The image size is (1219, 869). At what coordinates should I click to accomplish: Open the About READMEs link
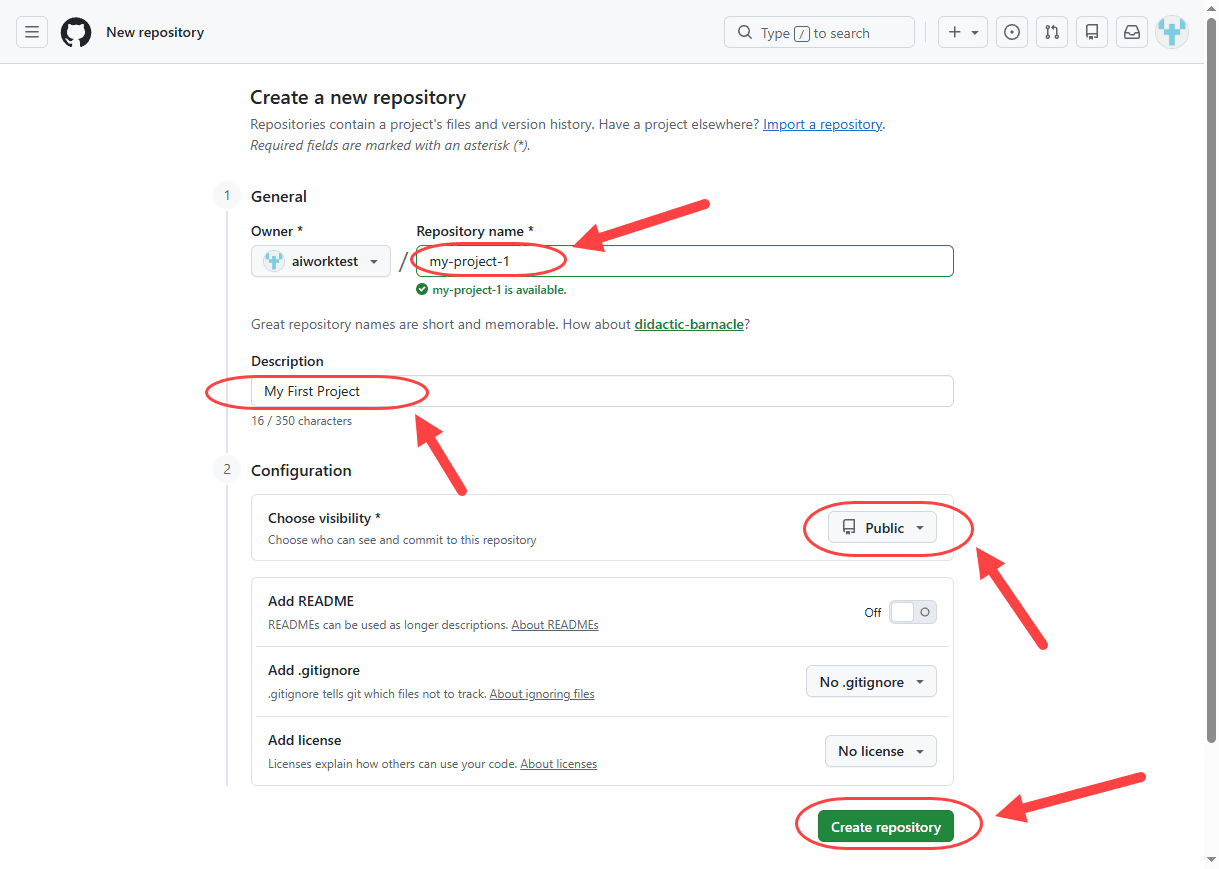[x=555, y=625]
